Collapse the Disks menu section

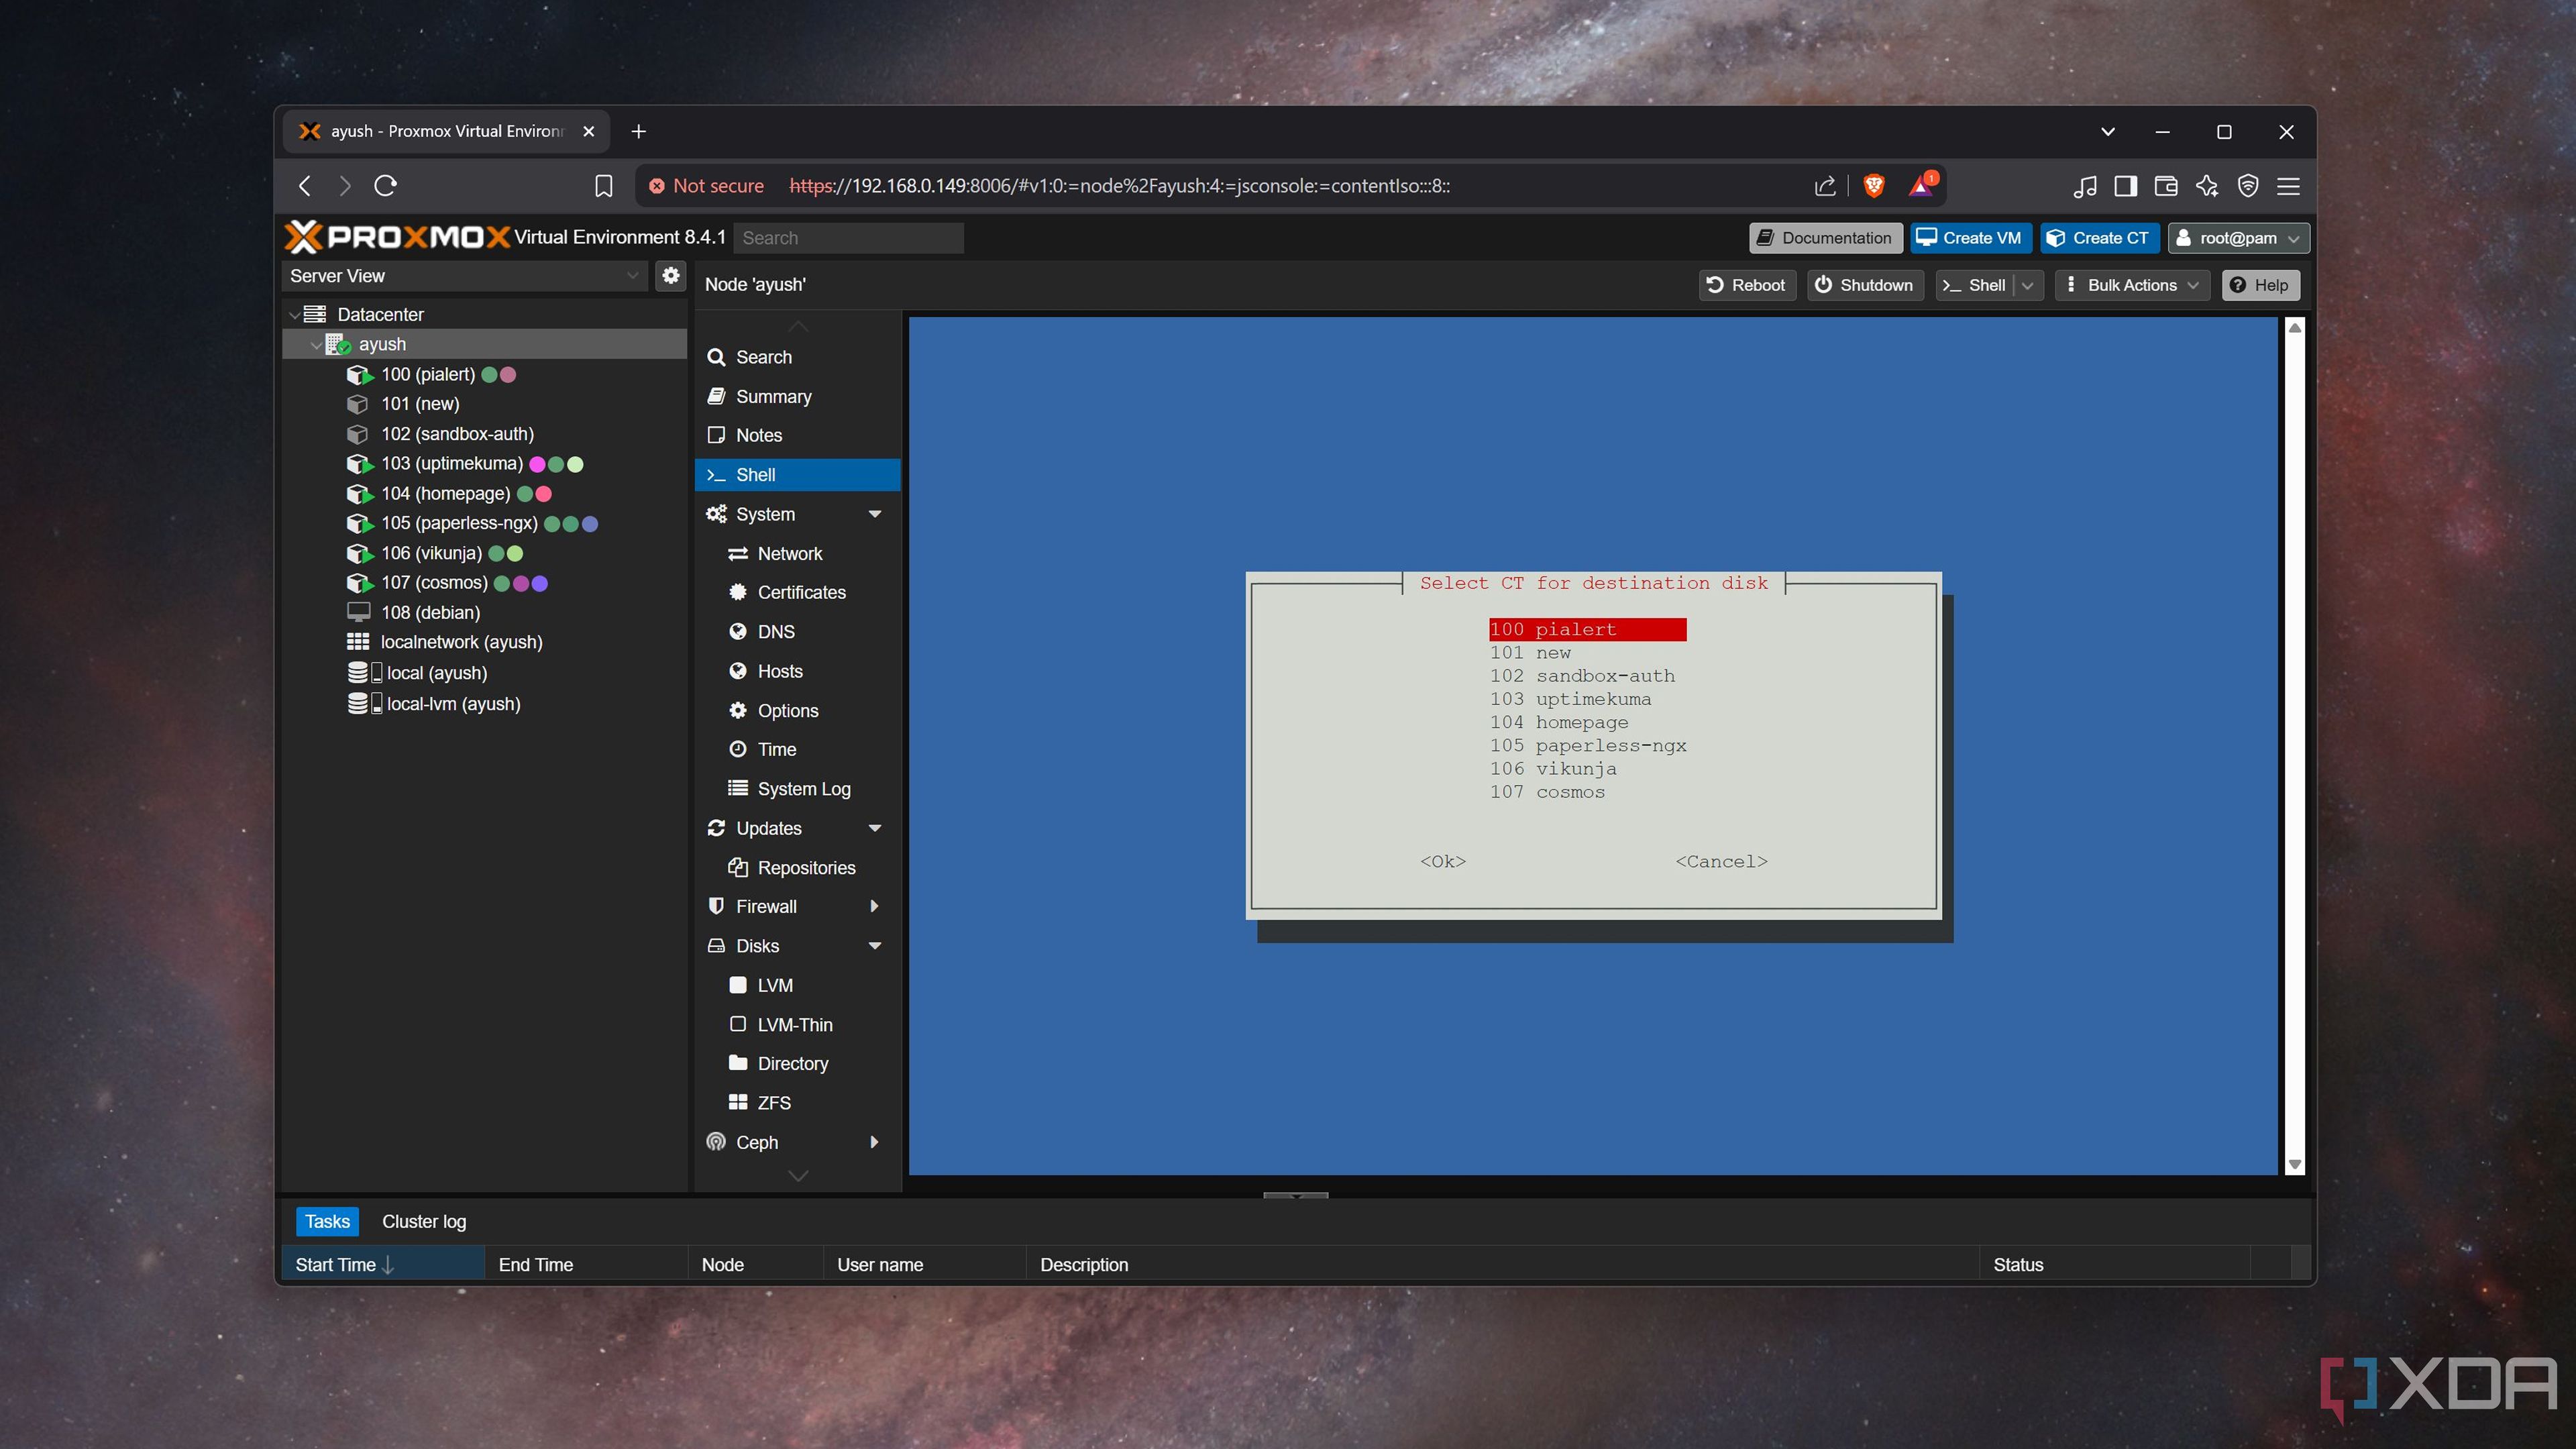(x=875, y=946)
